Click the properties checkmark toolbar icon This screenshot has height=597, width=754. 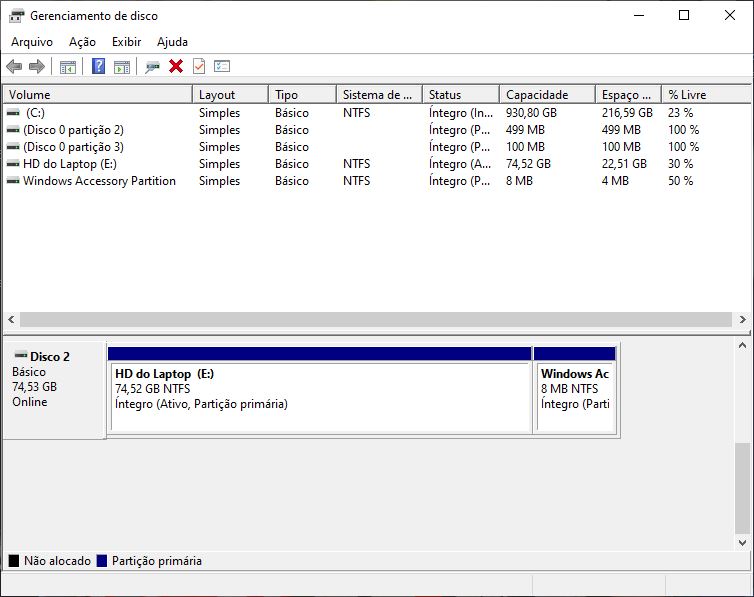pyautogui.click(x=199, y=66)
